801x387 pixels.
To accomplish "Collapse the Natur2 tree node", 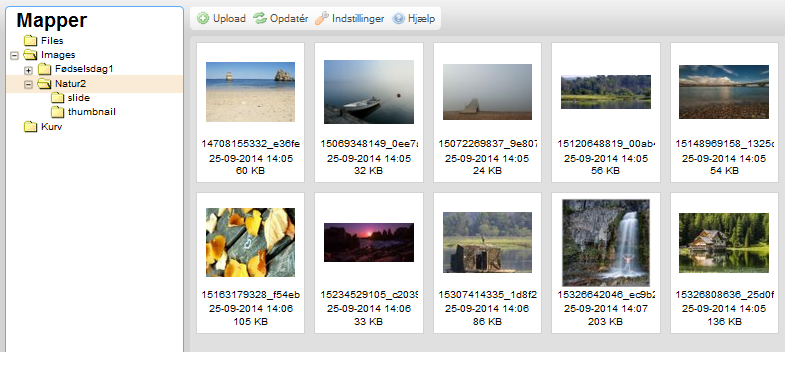I will [x=29, y=84].
